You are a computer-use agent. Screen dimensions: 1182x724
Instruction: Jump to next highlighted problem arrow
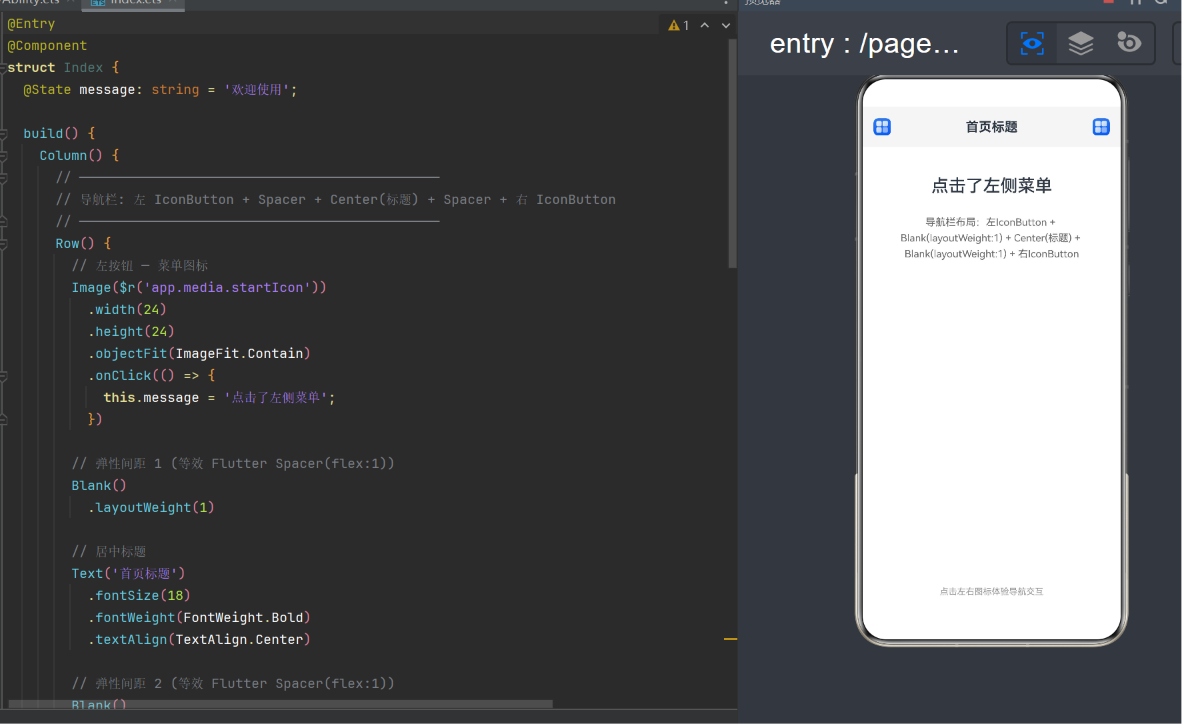(x=726, y=26)
